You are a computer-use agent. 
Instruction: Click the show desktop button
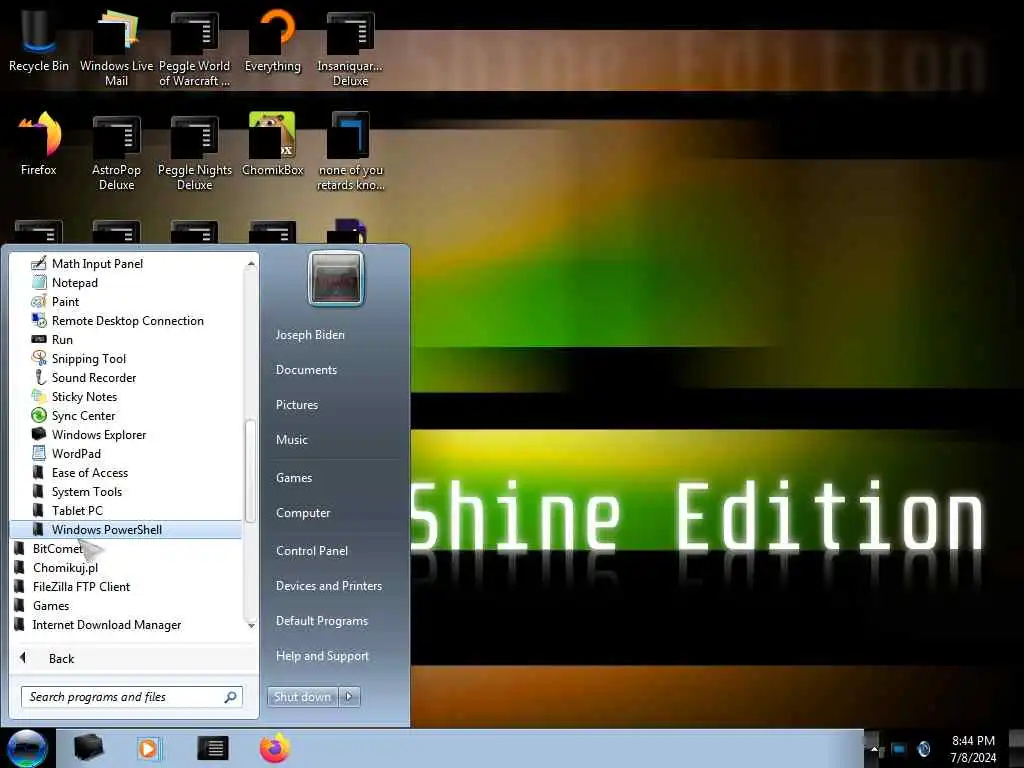point(1019,748)
